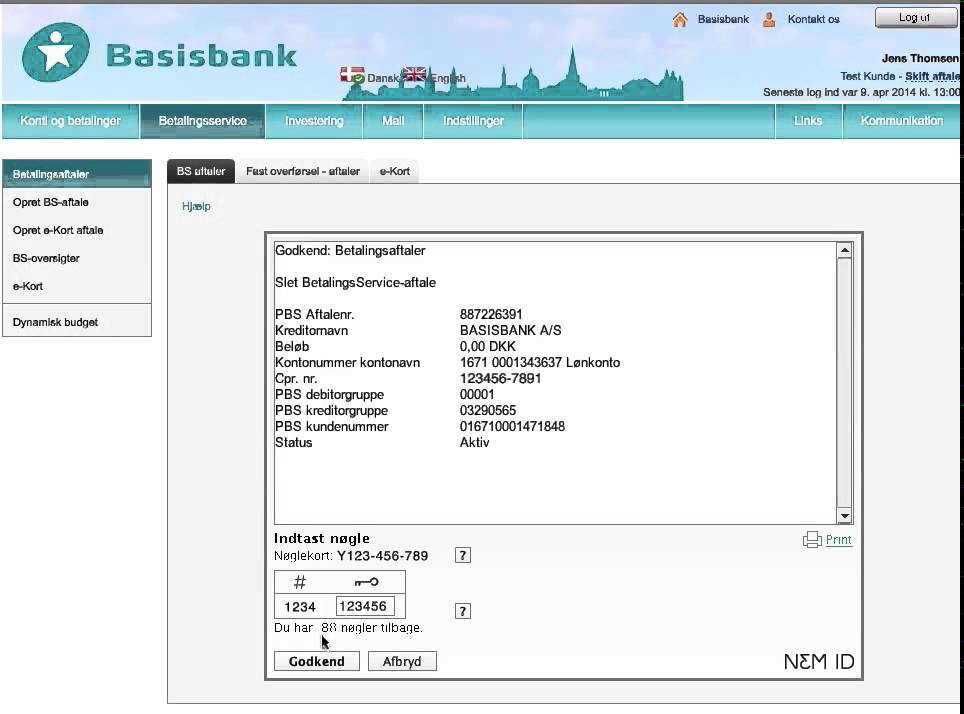Click the Kontakt os link text

click(813, 19)
